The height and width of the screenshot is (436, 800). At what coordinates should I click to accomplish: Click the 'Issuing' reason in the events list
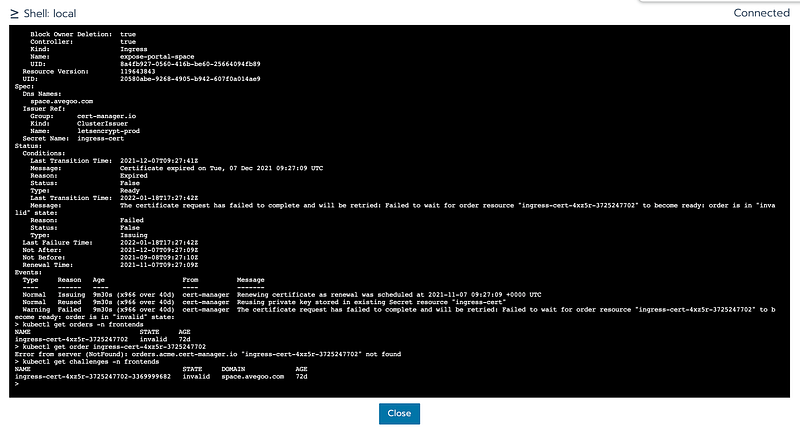71,295
